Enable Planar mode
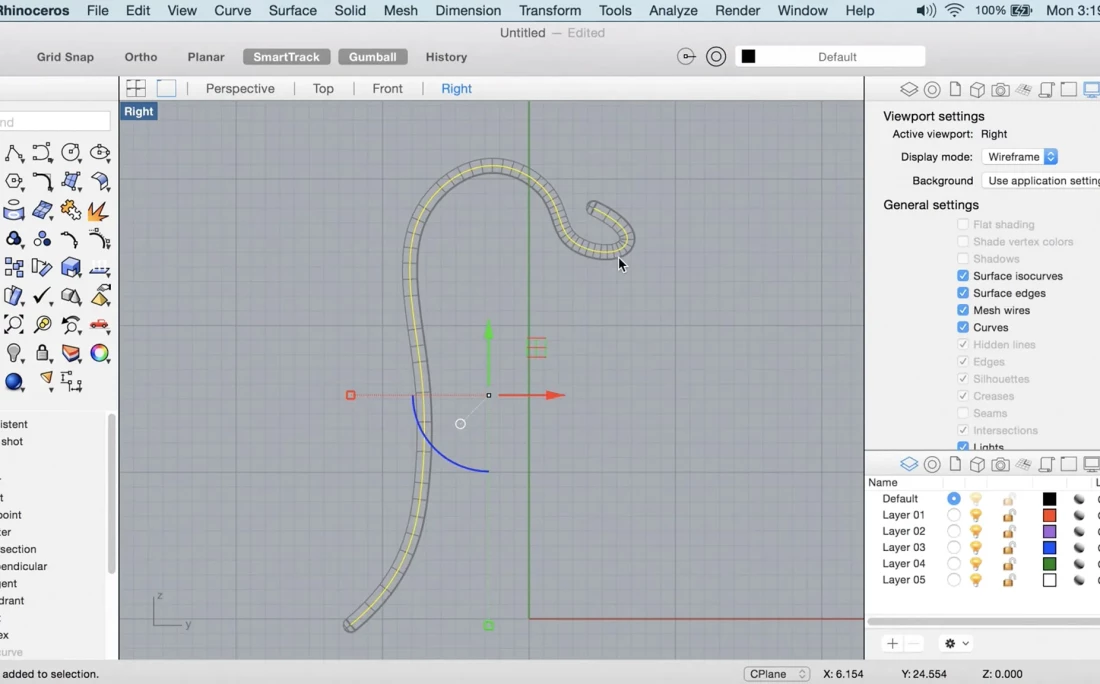This screenshot has height=684, width=1100. (206, 57)
